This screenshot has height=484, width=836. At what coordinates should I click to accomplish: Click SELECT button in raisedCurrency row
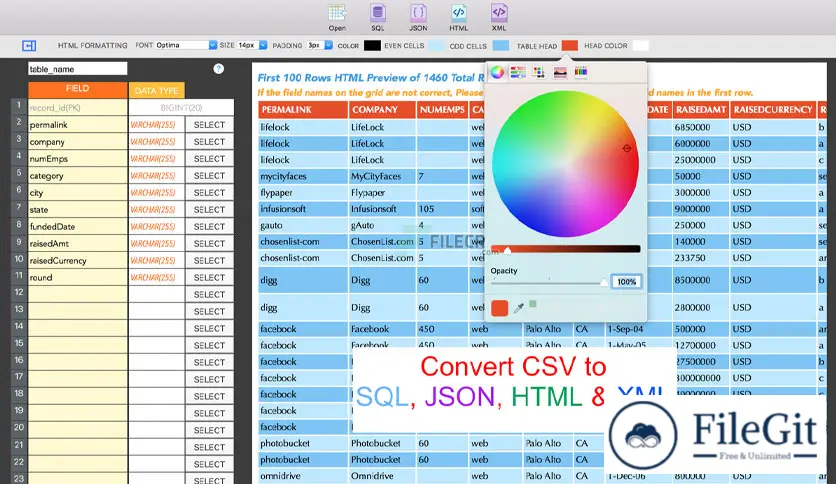click(210, 261)
